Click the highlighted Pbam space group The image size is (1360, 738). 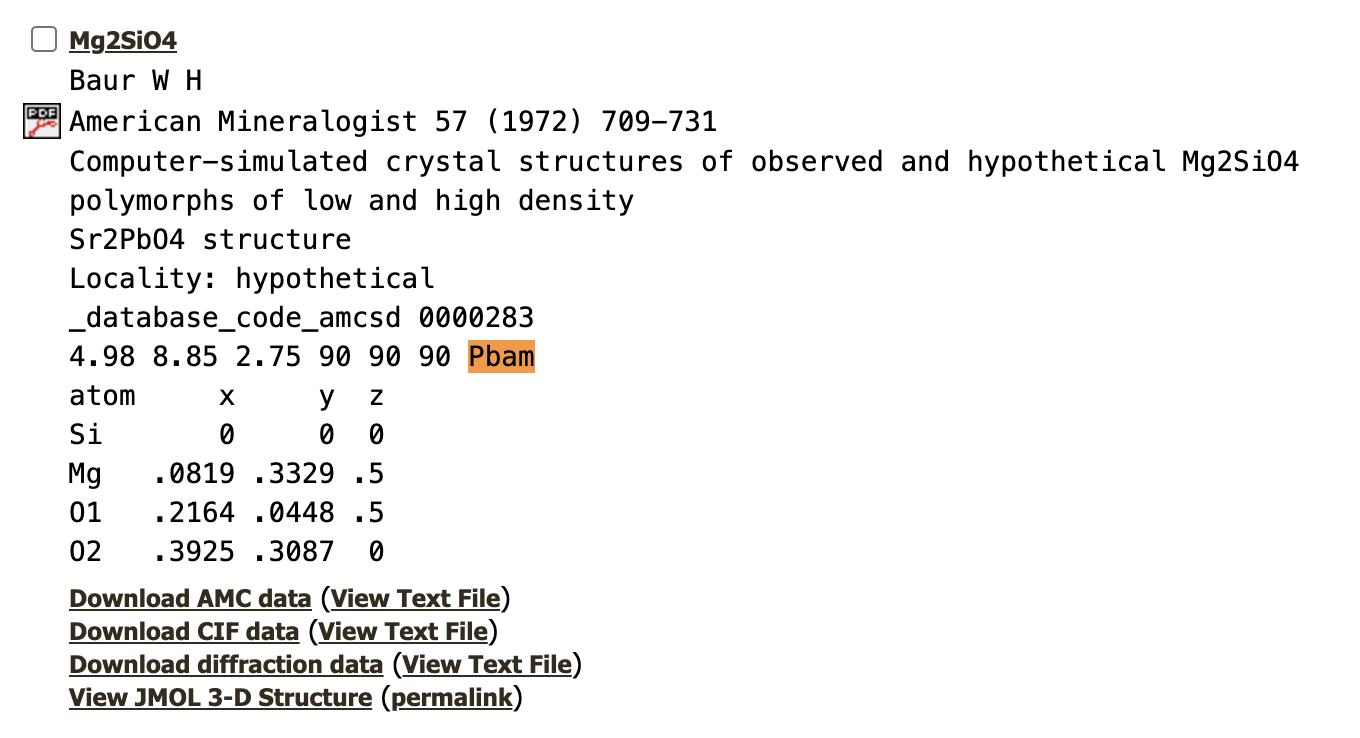click(501, 358)
